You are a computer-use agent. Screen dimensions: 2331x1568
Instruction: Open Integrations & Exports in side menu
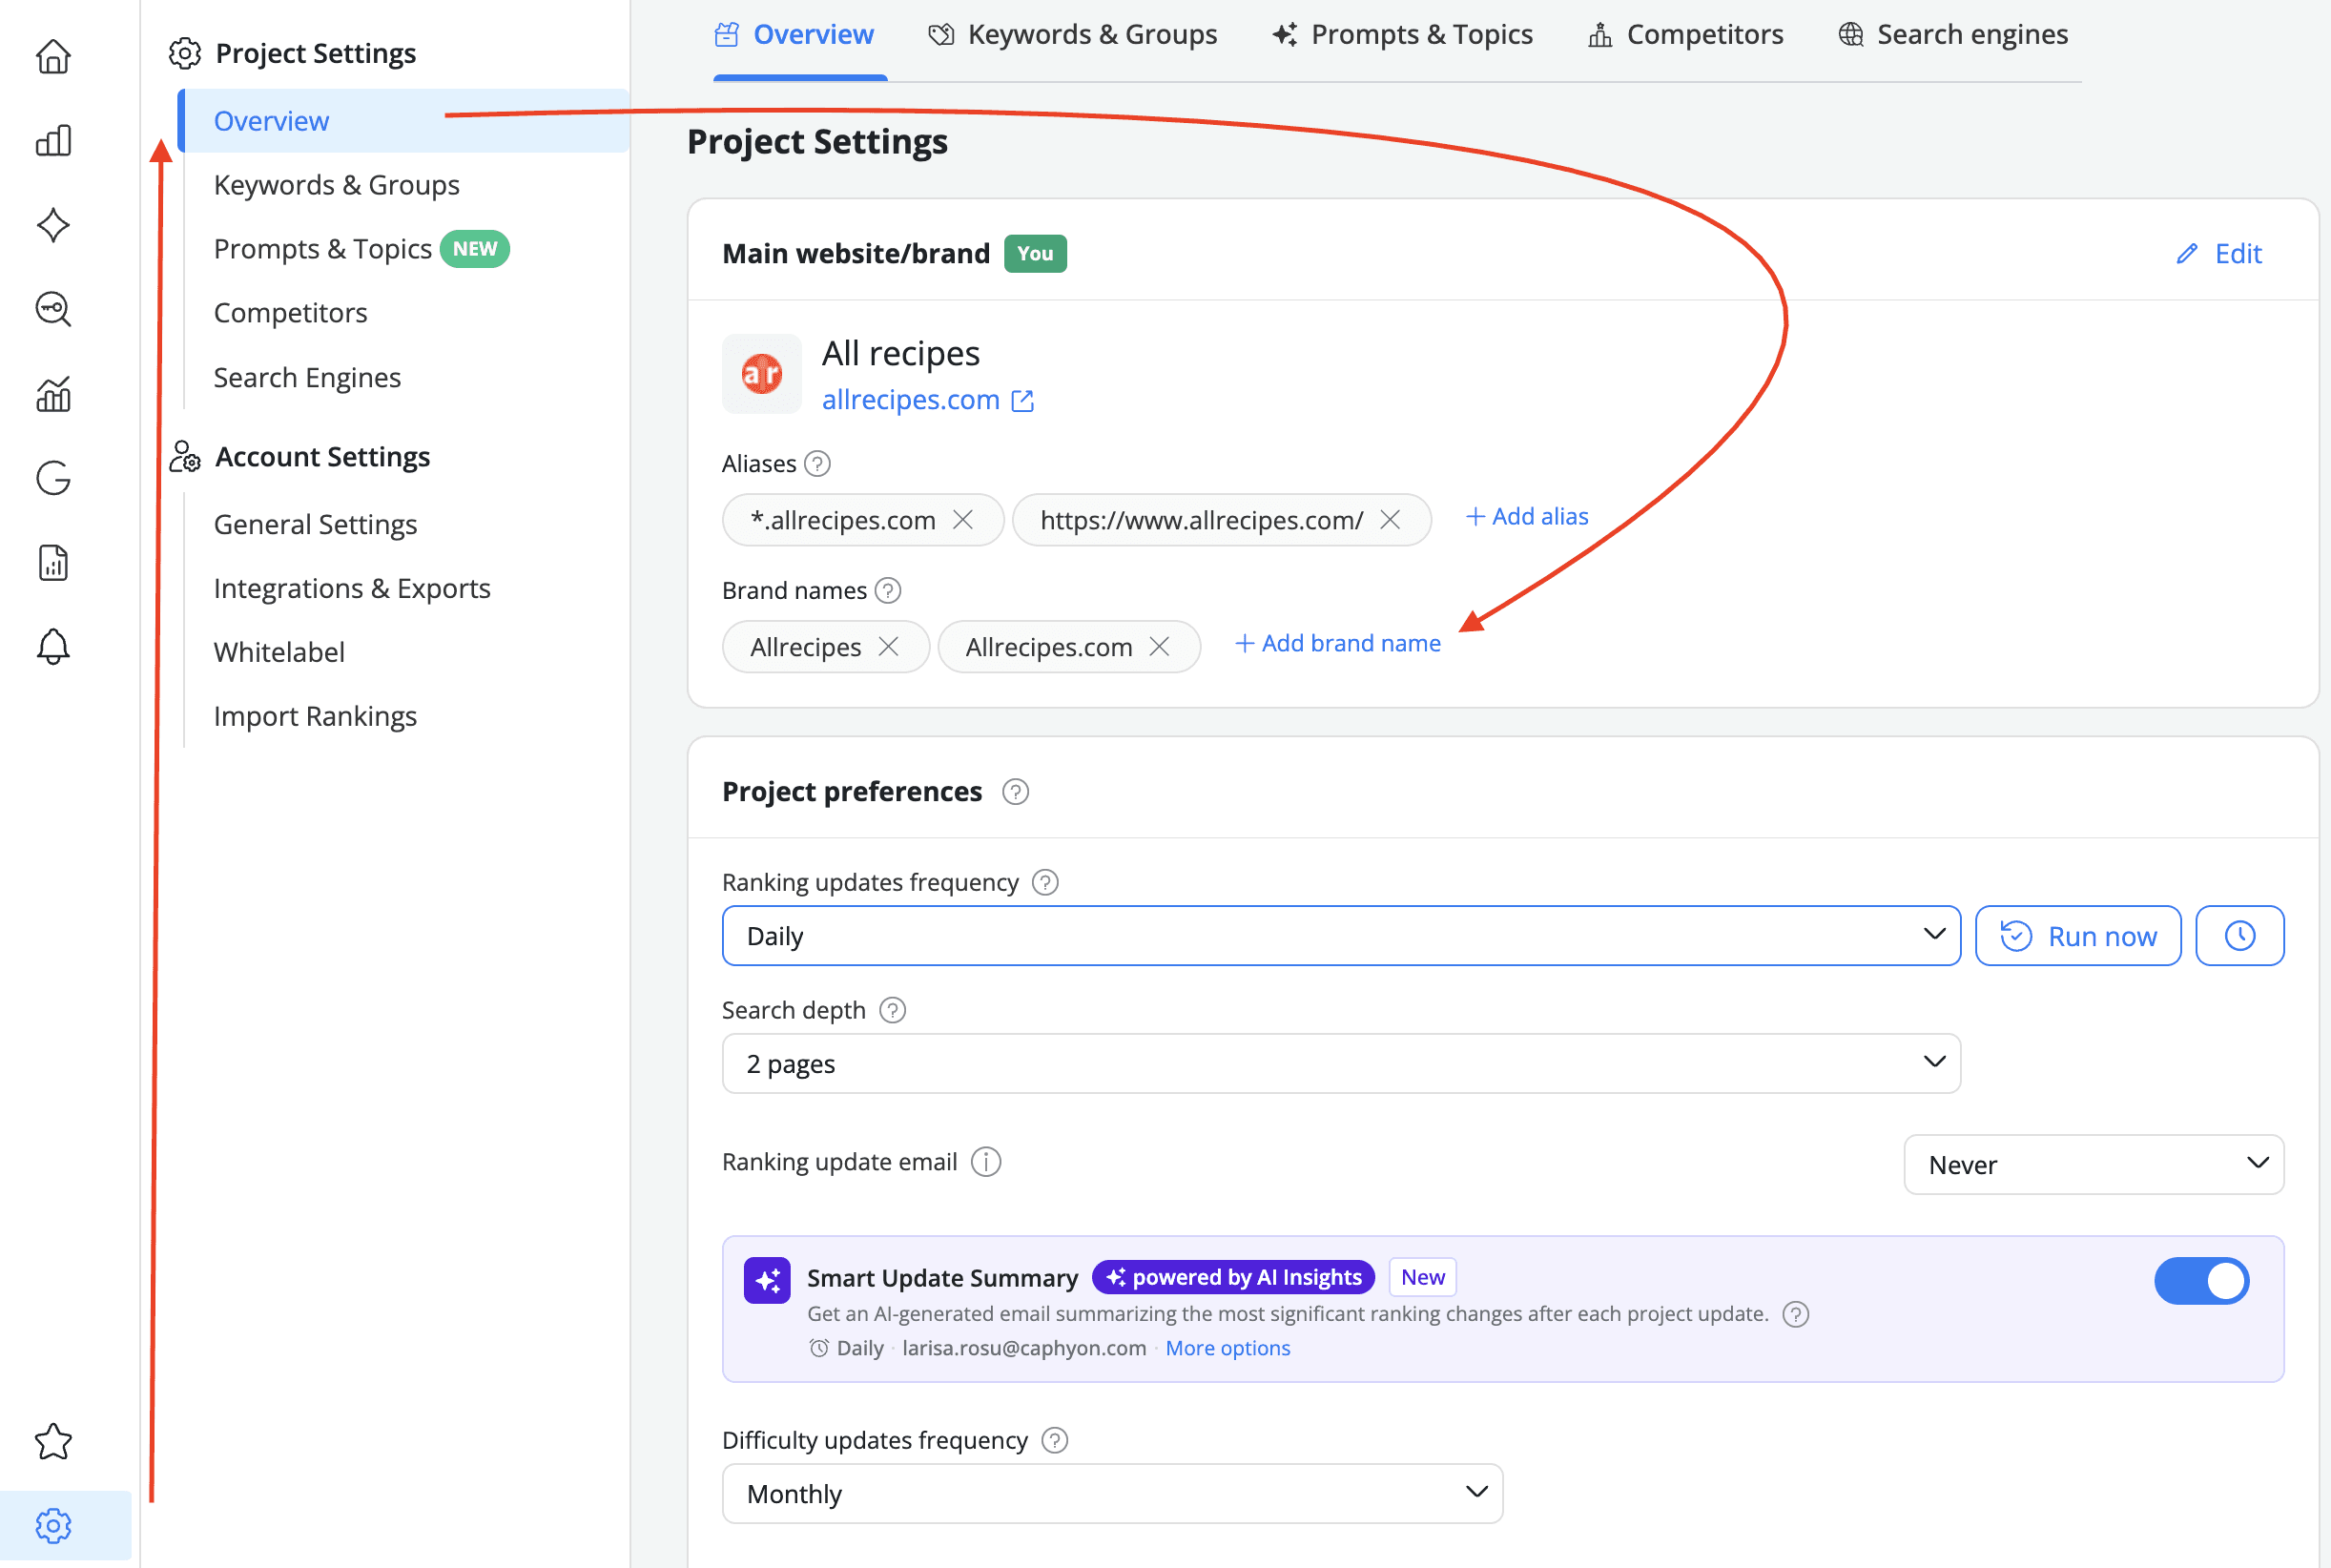(353, 588)
